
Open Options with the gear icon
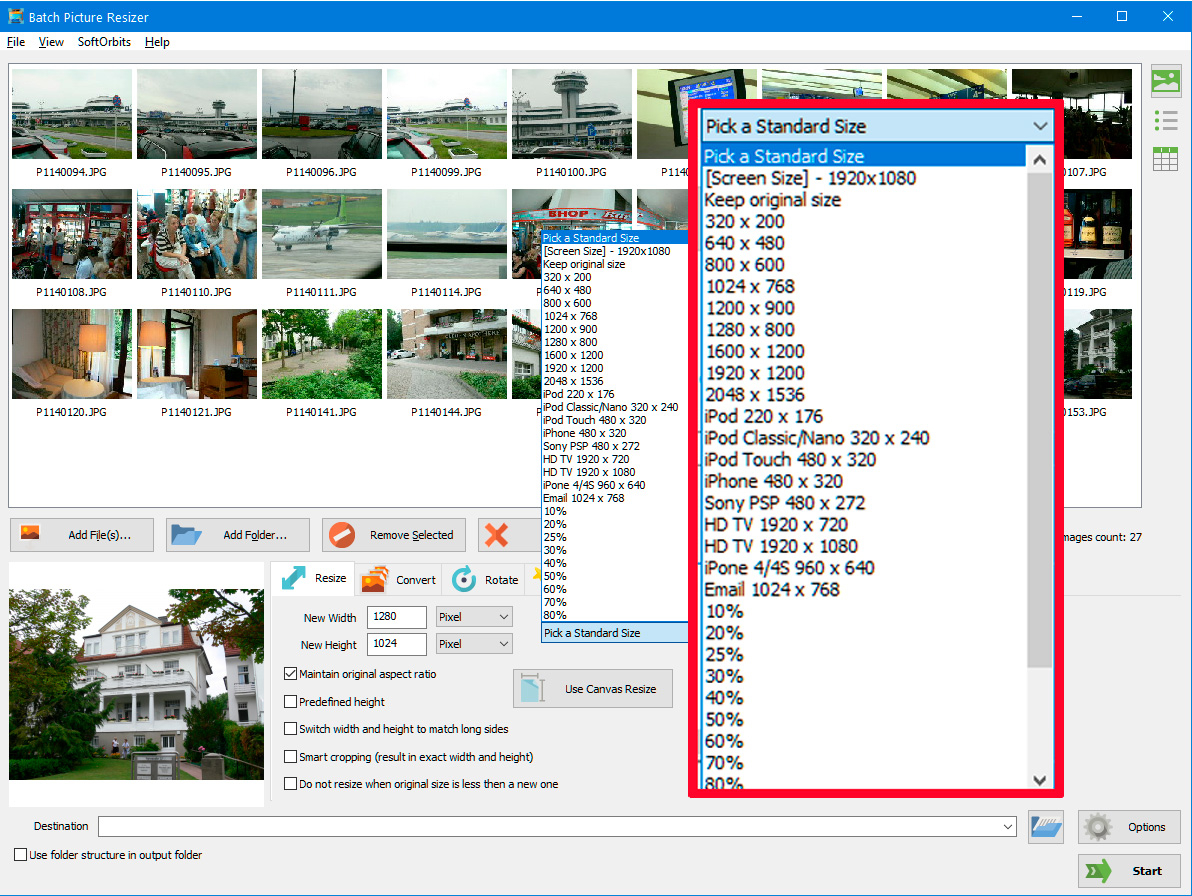pos(1128,827)
